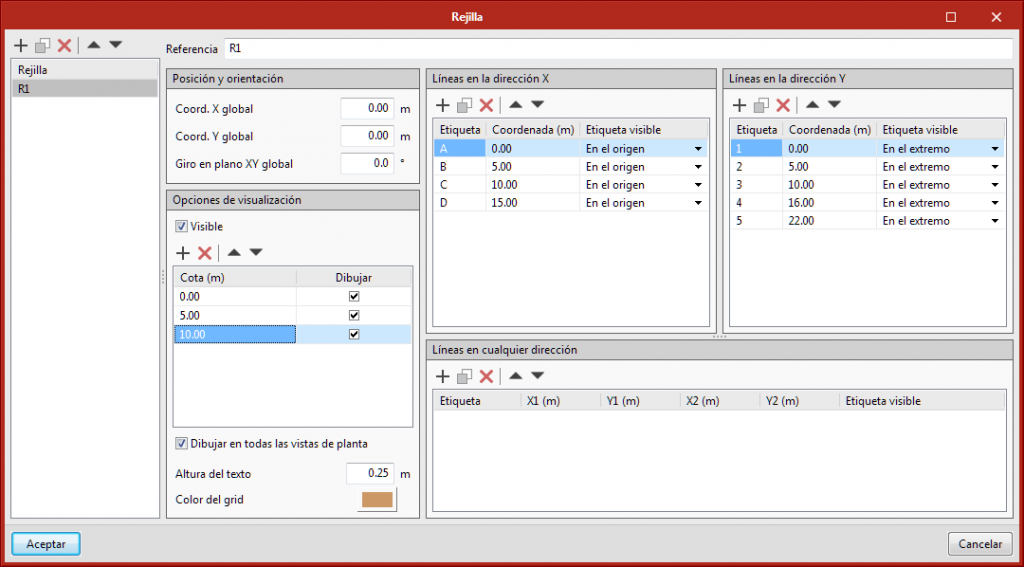1024x567 pixels.
Task: Open Etiqueta visible dropdown for line A
Action: pyautogui.click(x=698, y=149)
